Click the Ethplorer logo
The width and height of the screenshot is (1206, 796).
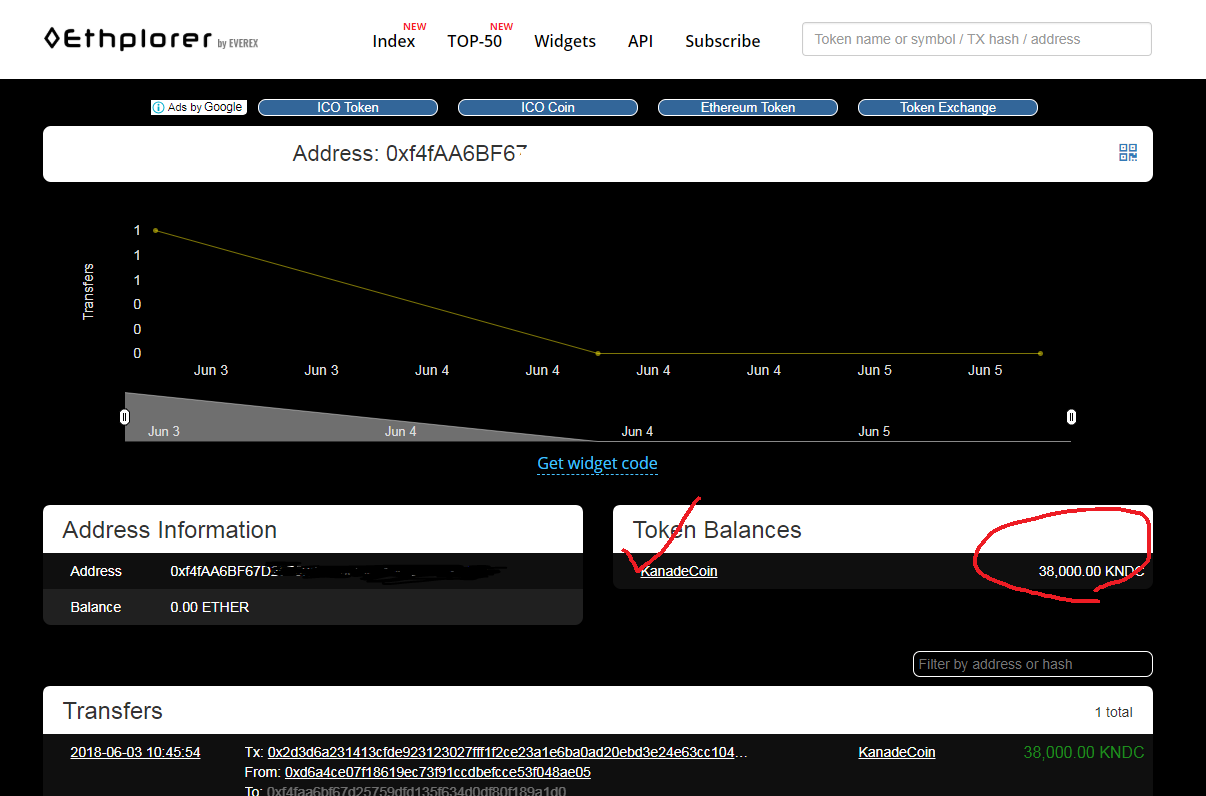(151, 39)
